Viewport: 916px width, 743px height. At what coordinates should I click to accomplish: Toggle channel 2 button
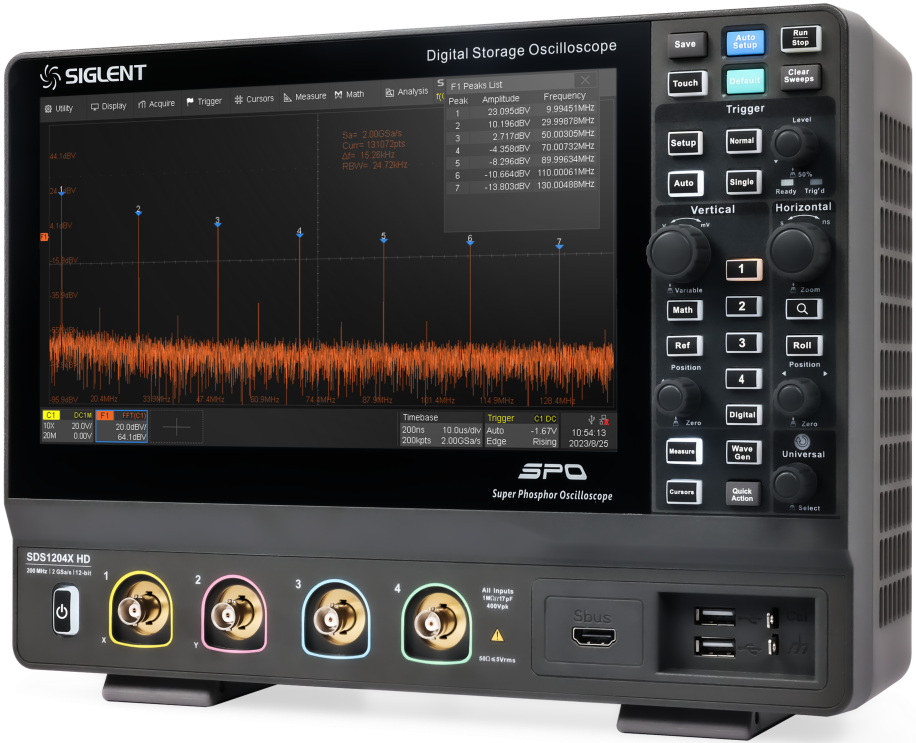[x=742, y=307]
